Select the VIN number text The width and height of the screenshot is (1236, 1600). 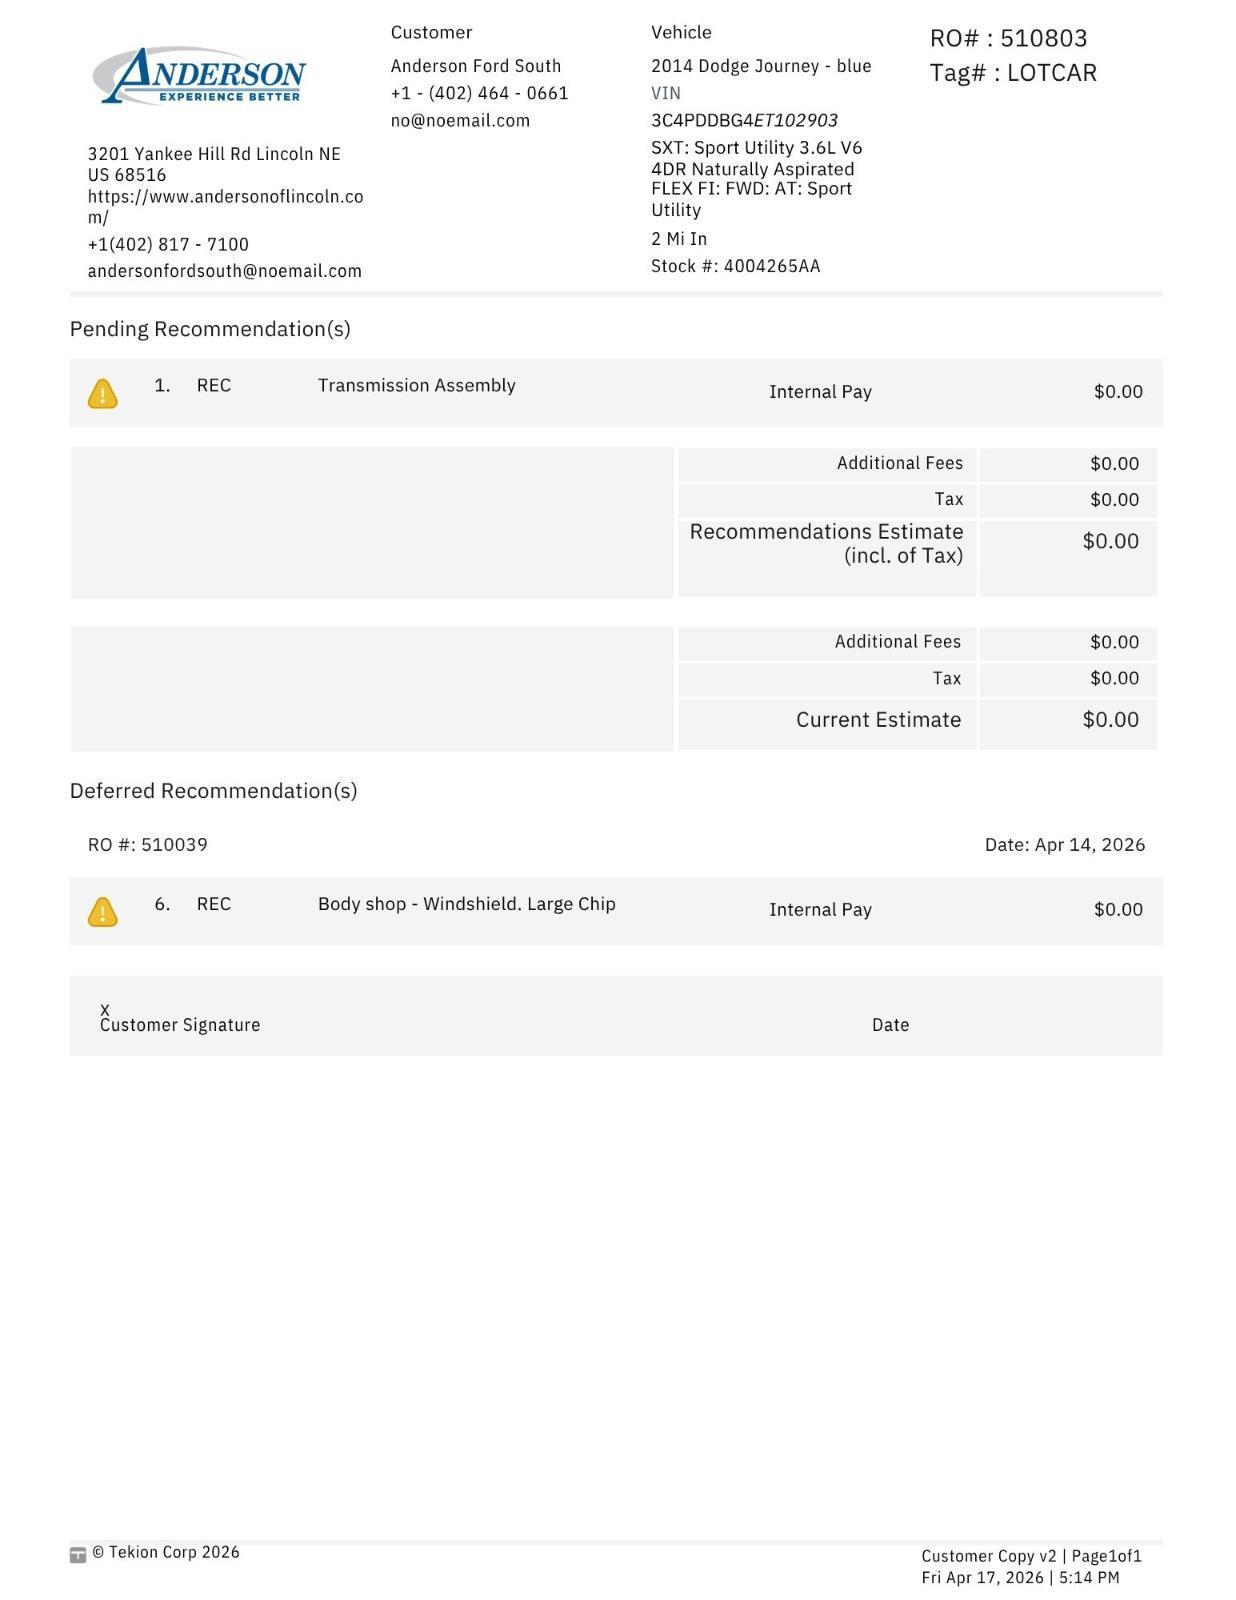point(744,120)
